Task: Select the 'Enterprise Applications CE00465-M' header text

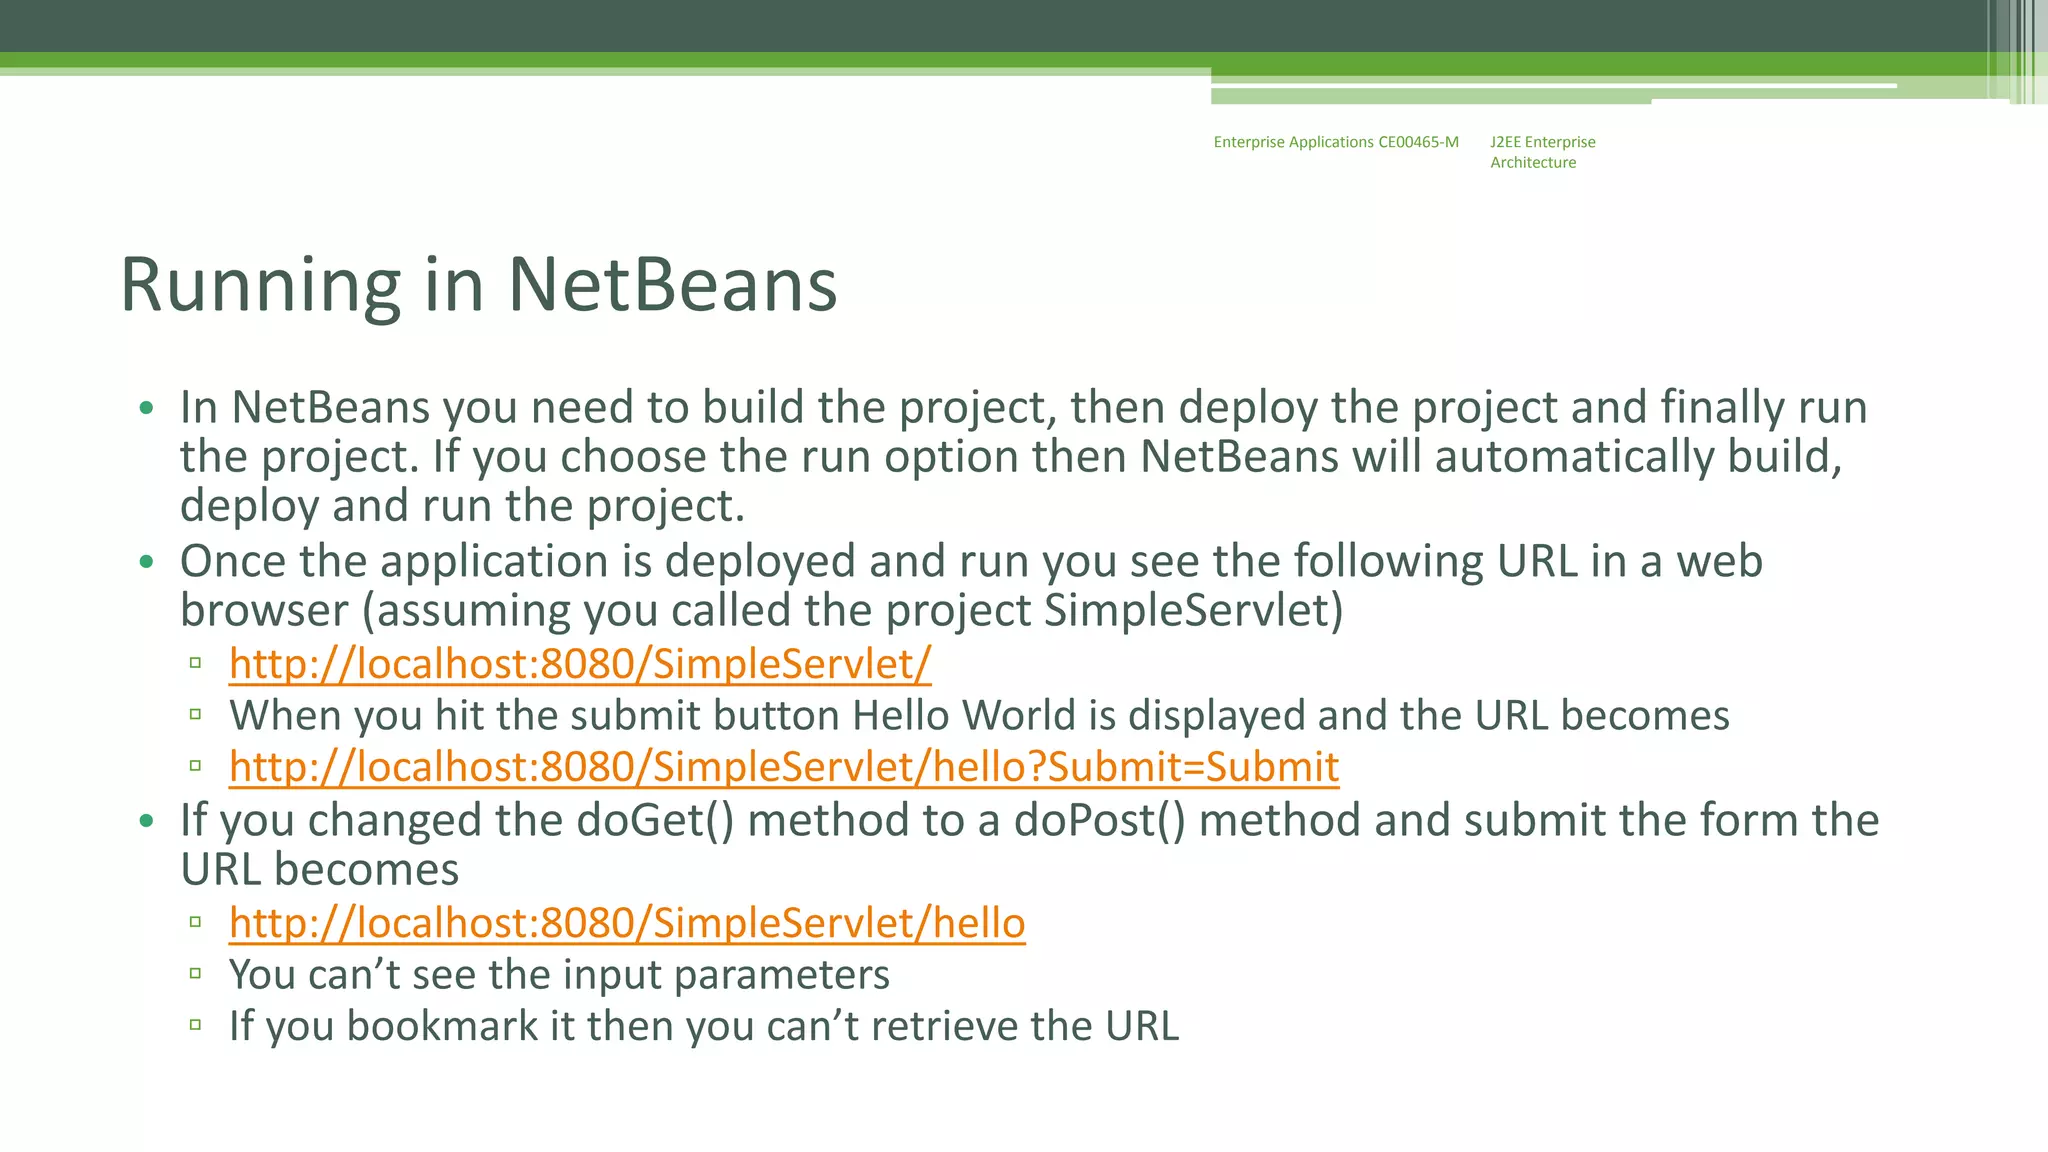Action: (1335, 142)
